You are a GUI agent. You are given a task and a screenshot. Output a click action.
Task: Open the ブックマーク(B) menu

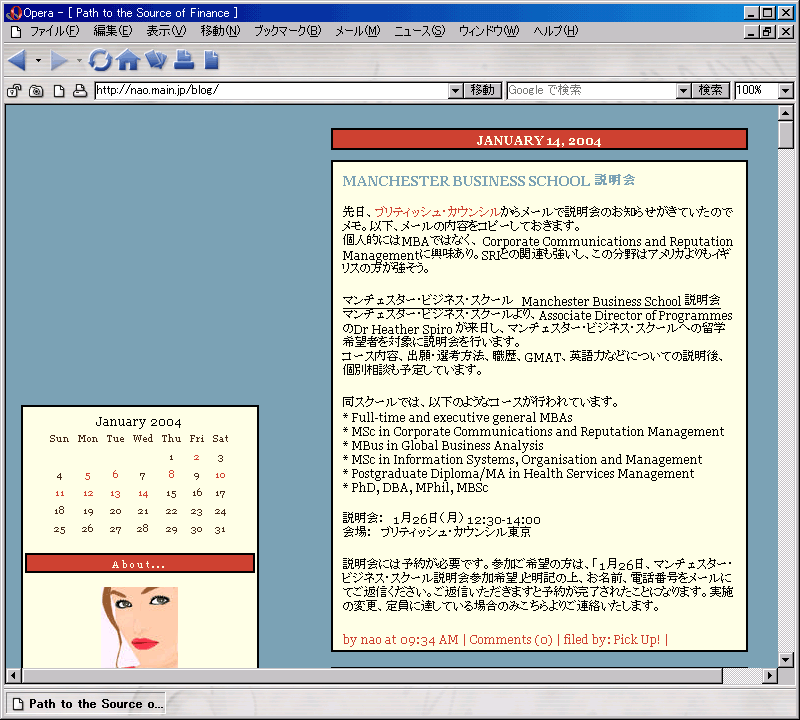pos(288,31)
